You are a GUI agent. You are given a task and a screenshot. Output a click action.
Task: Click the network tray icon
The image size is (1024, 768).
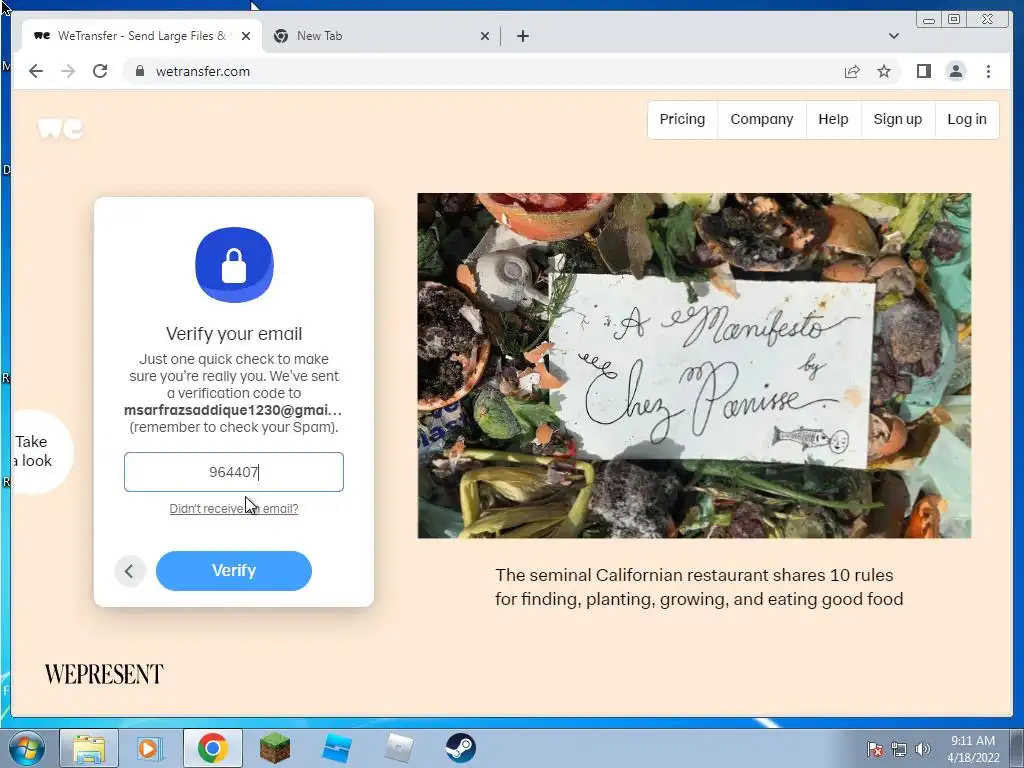[899, 749]
